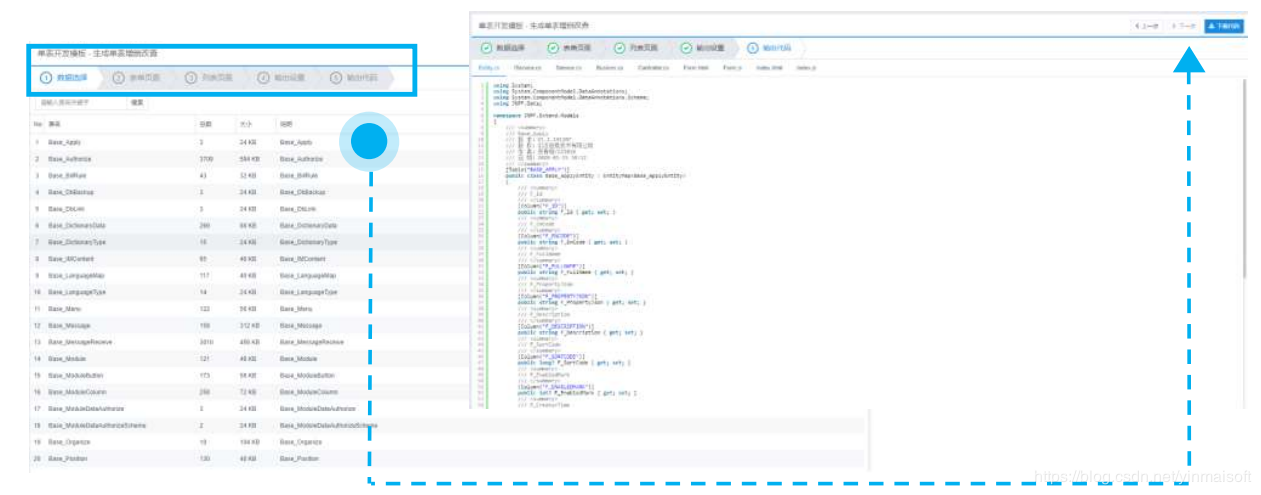The image size is (1261, 495).
Task: Click the next step (下一步) button
Action: click(1184, 25)
